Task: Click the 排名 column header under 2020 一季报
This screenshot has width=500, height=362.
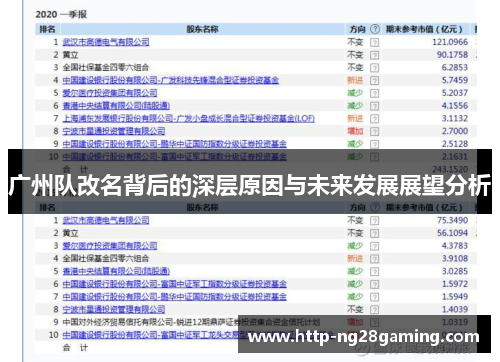Action: click(47, 29)
